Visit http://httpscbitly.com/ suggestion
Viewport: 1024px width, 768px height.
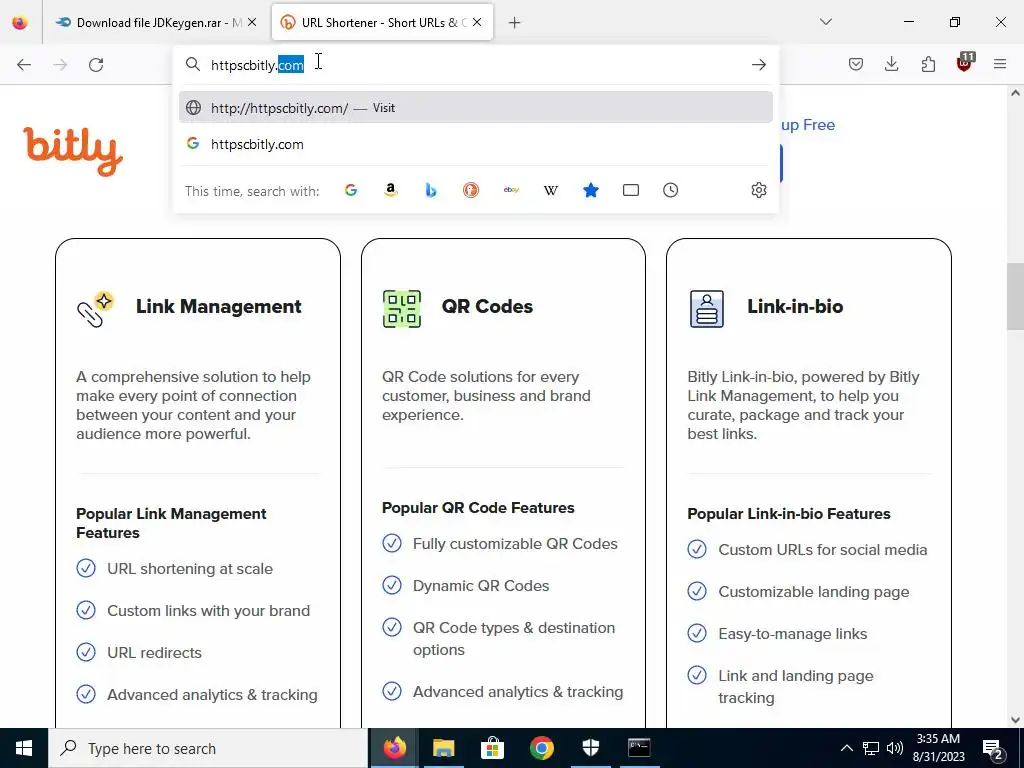pos(475,108)
